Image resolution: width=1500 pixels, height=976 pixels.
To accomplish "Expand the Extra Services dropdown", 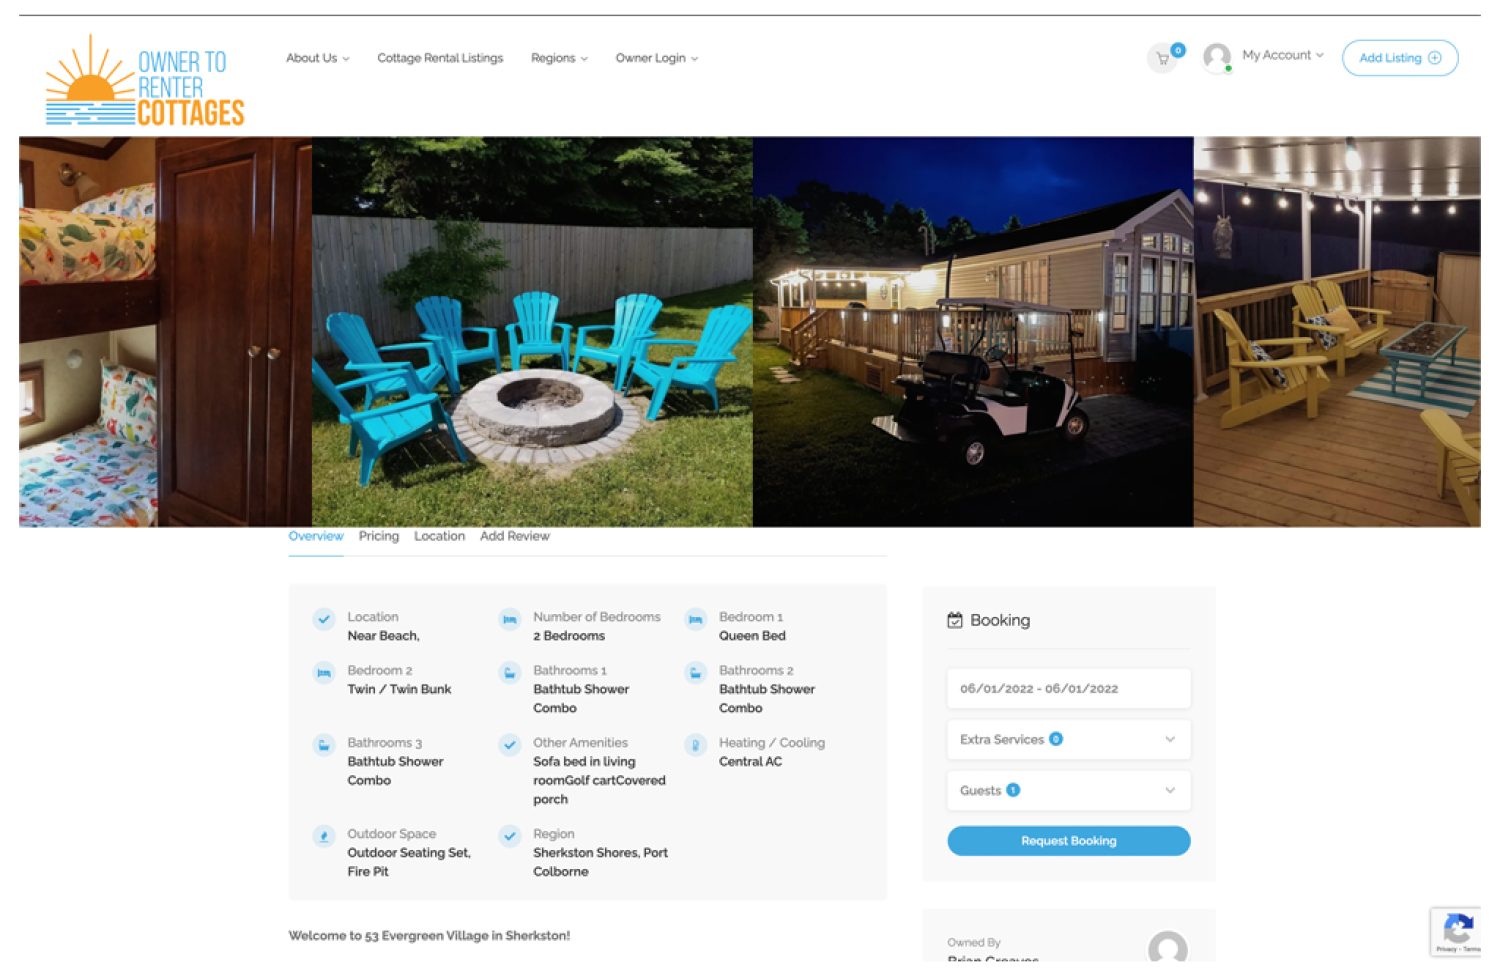I will [x=1069, y=740].
